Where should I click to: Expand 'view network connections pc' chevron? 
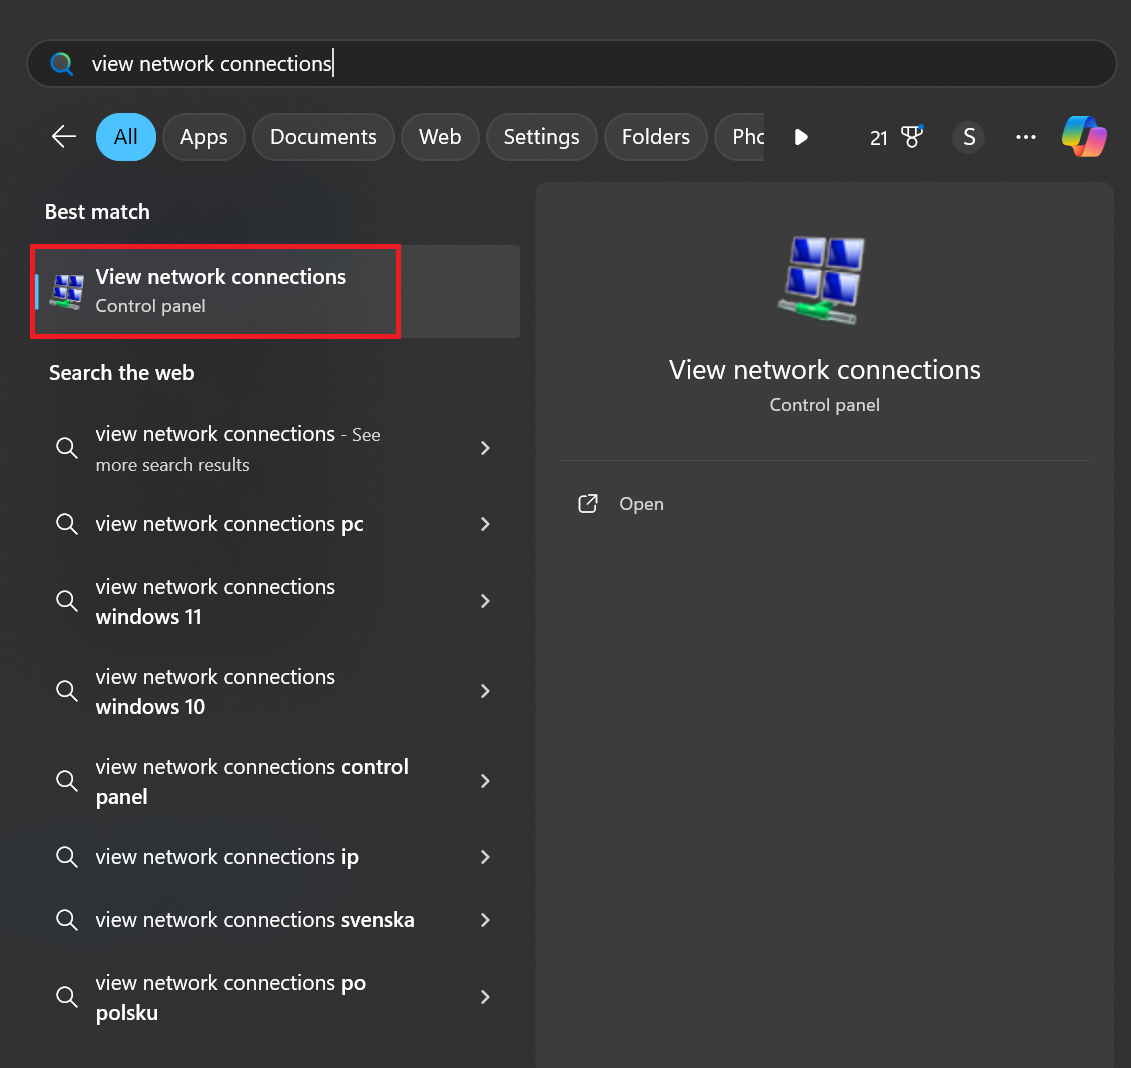485,524
